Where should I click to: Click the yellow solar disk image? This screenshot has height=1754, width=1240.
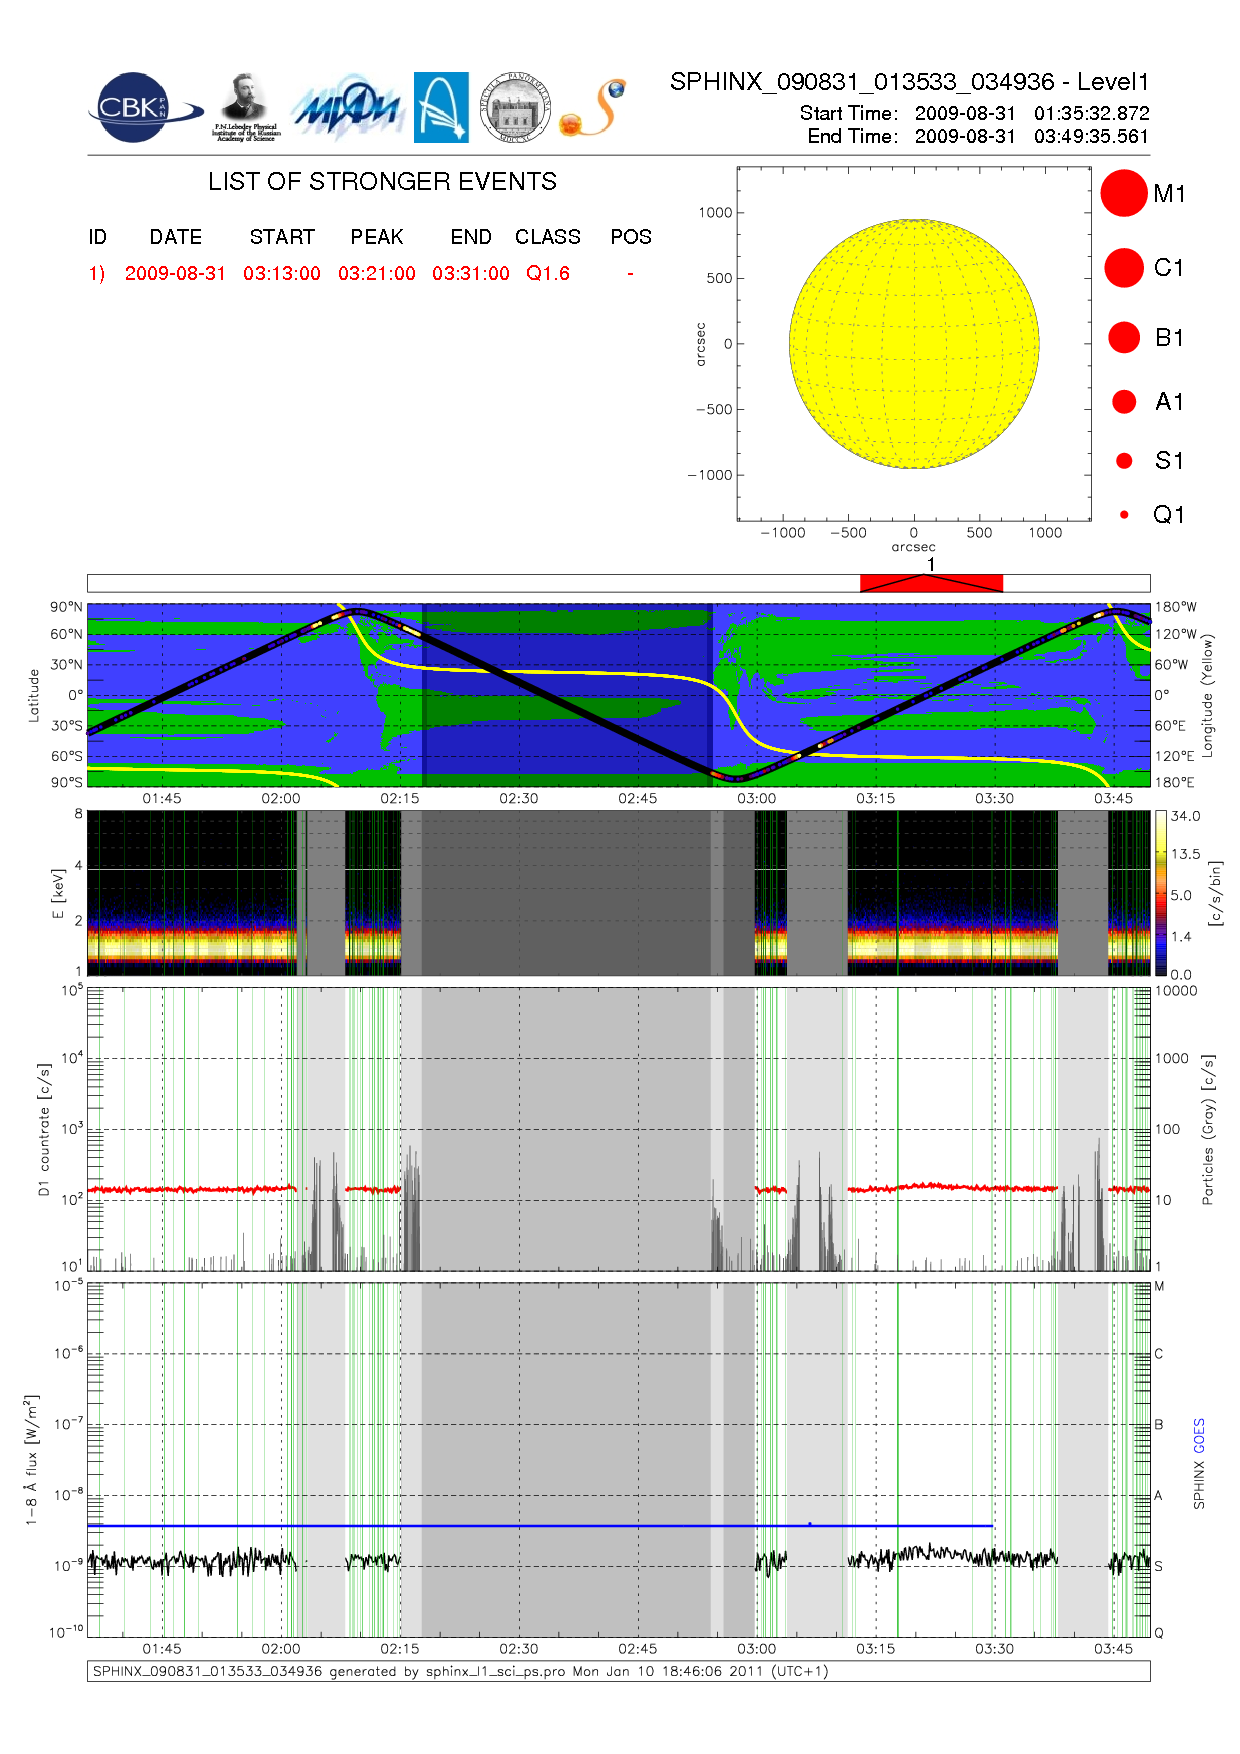coord(914,344)
